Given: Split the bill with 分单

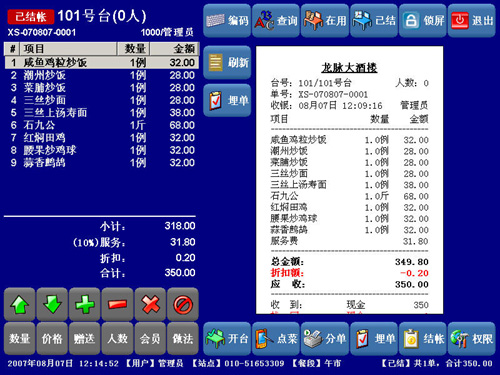Looking at the screenshot, I should click(x=325, y=339).
